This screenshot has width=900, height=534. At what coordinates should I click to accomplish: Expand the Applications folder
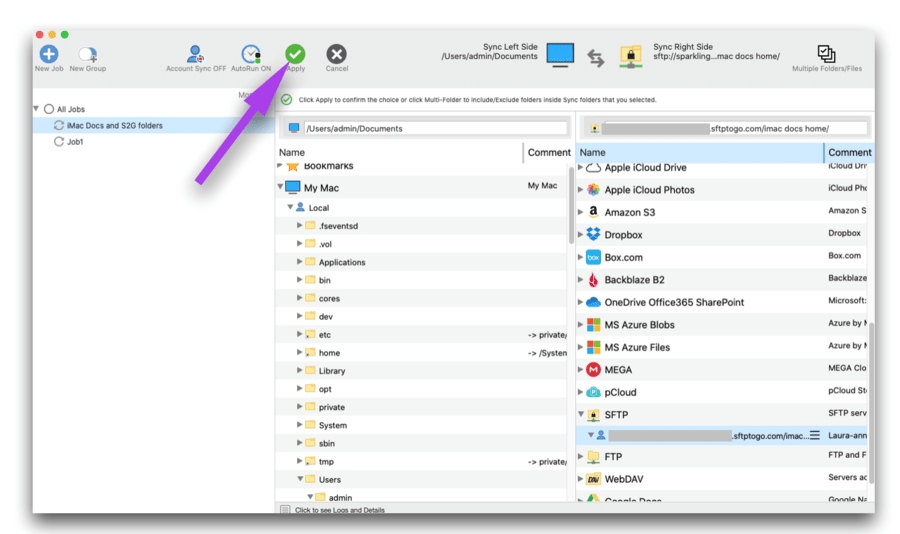click(x=299, y=261)
